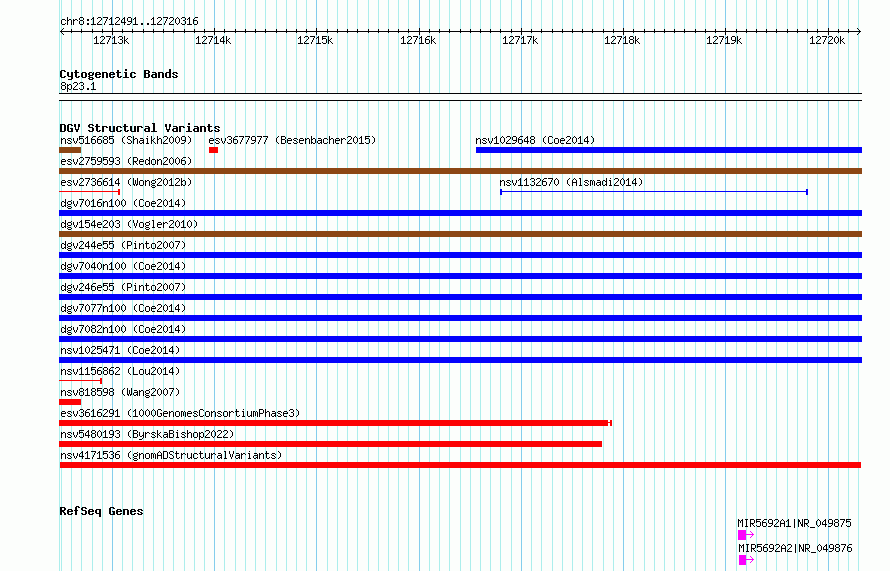
Task: Click the 12713k ruler tick label
Action: (x=111, y=40)
